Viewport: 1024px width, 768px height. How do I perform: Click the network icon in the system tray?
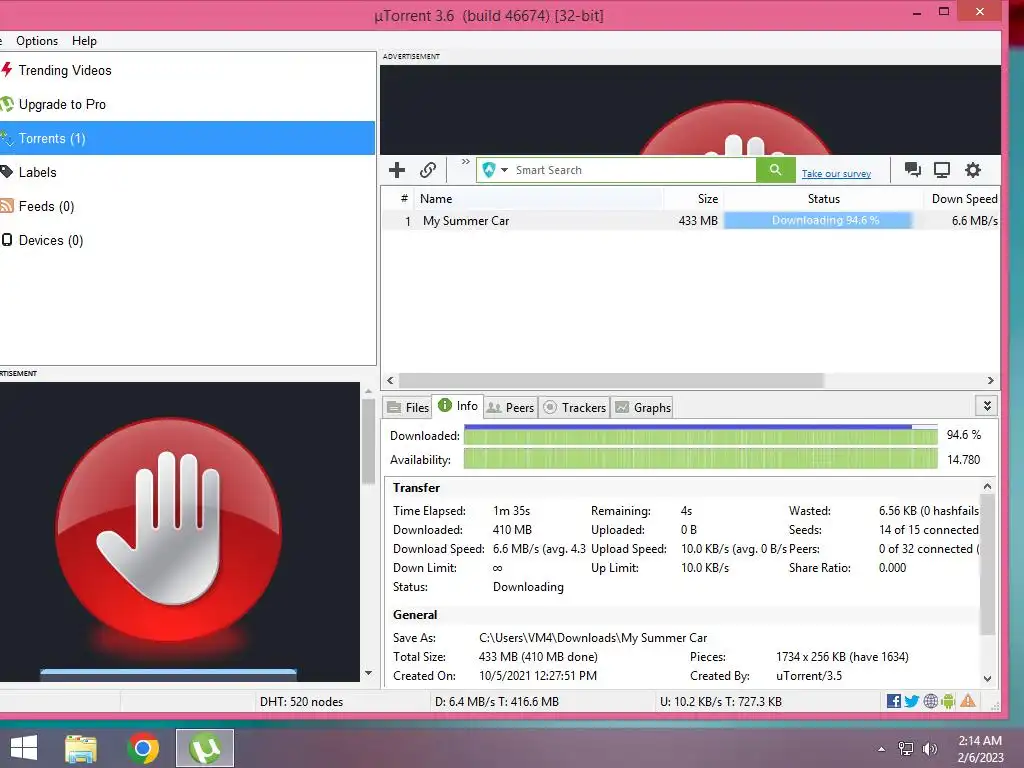click(x=906, y=749)
